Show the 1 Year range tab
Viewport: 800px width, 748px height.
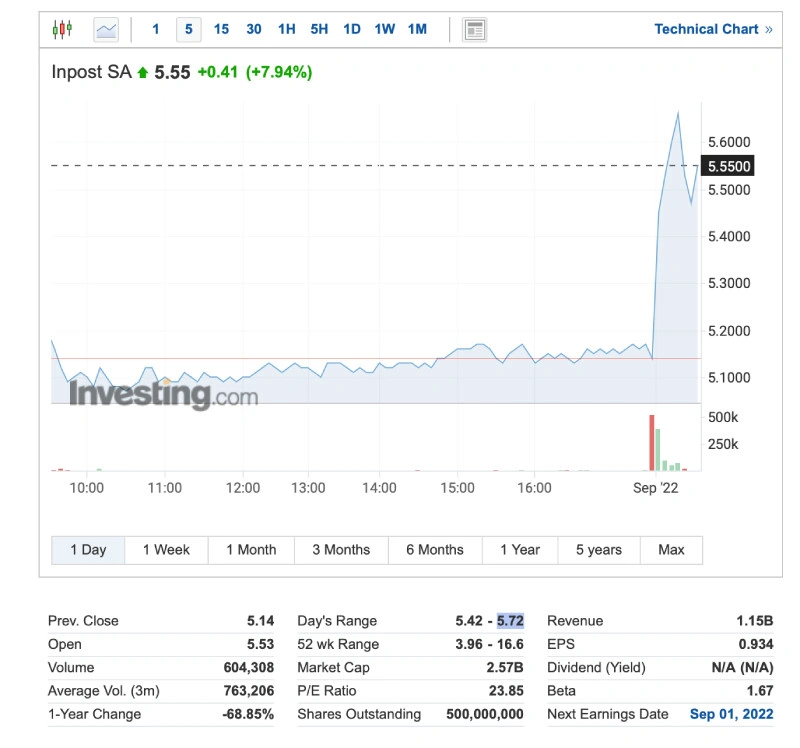point(520,550)
